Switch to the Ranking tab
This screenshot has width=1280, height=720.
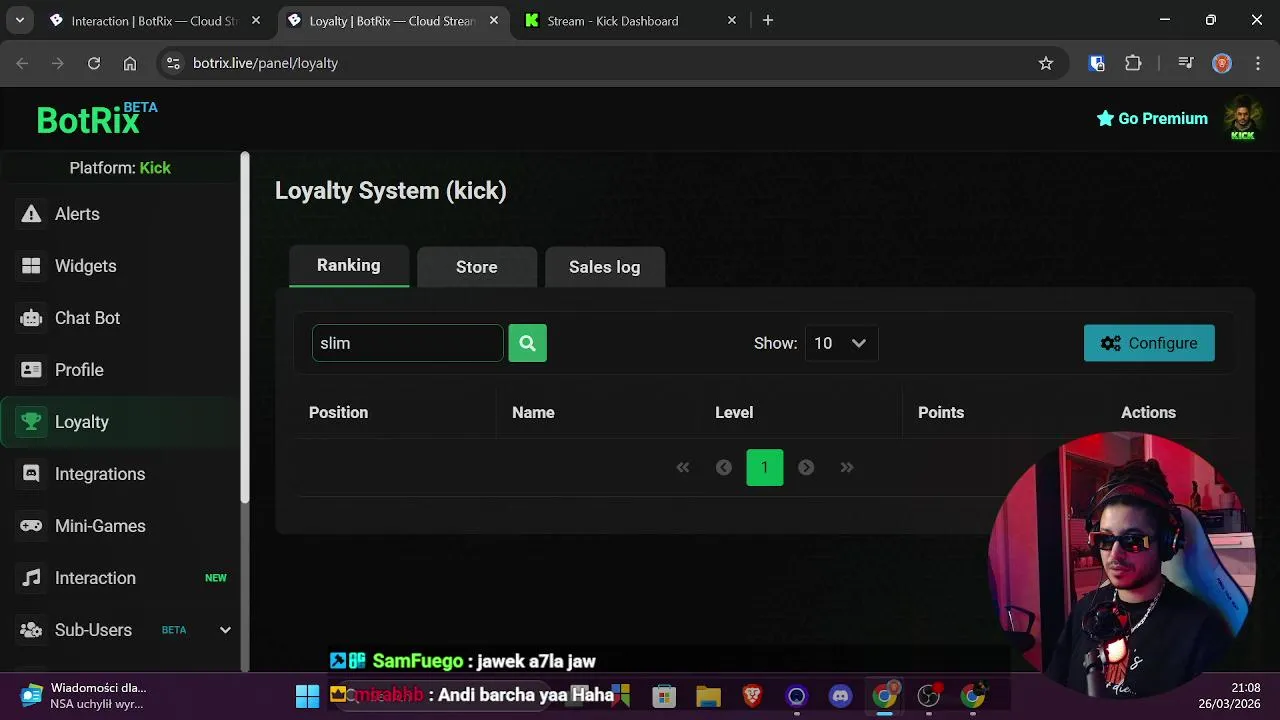point(349,266)
